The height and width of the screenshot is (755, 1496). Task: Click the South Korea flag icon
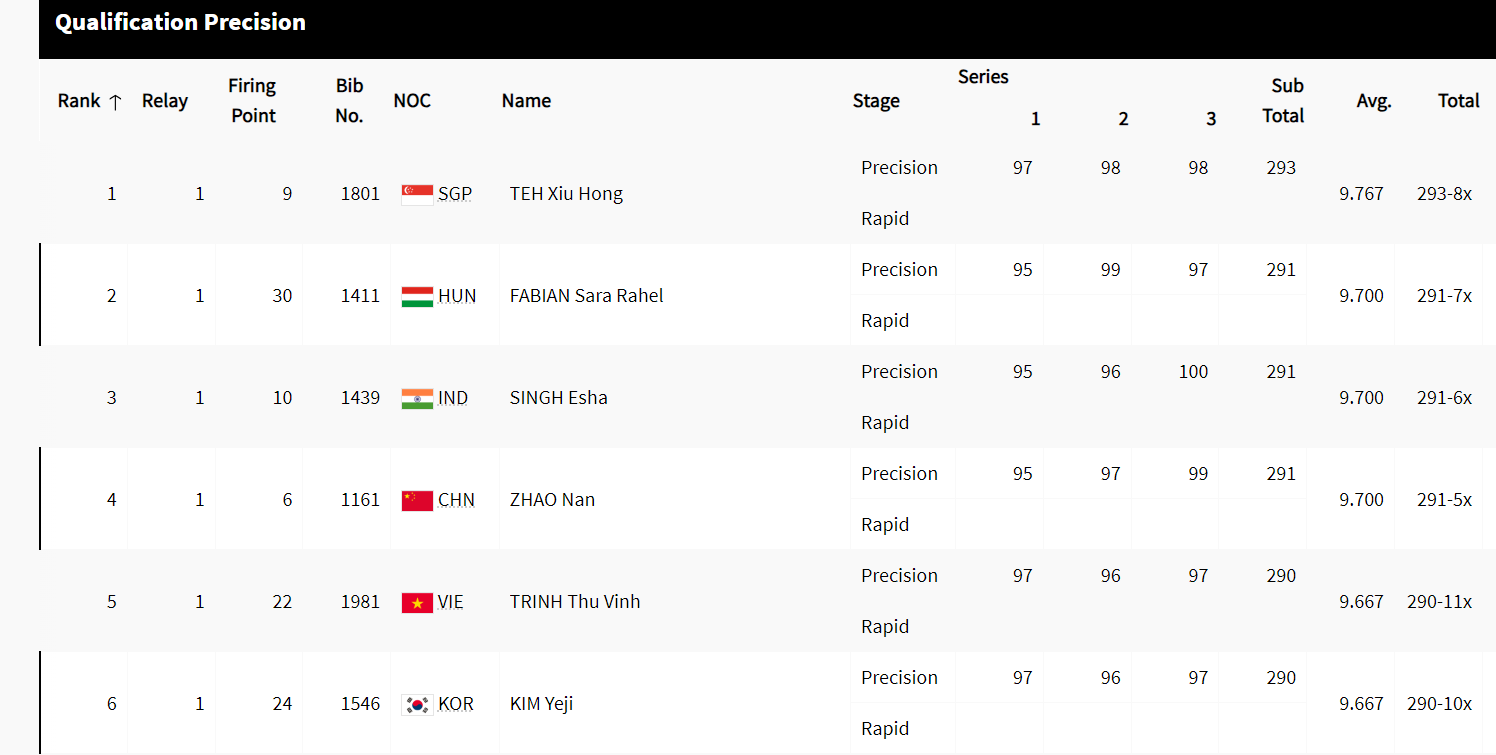point(417,704)
